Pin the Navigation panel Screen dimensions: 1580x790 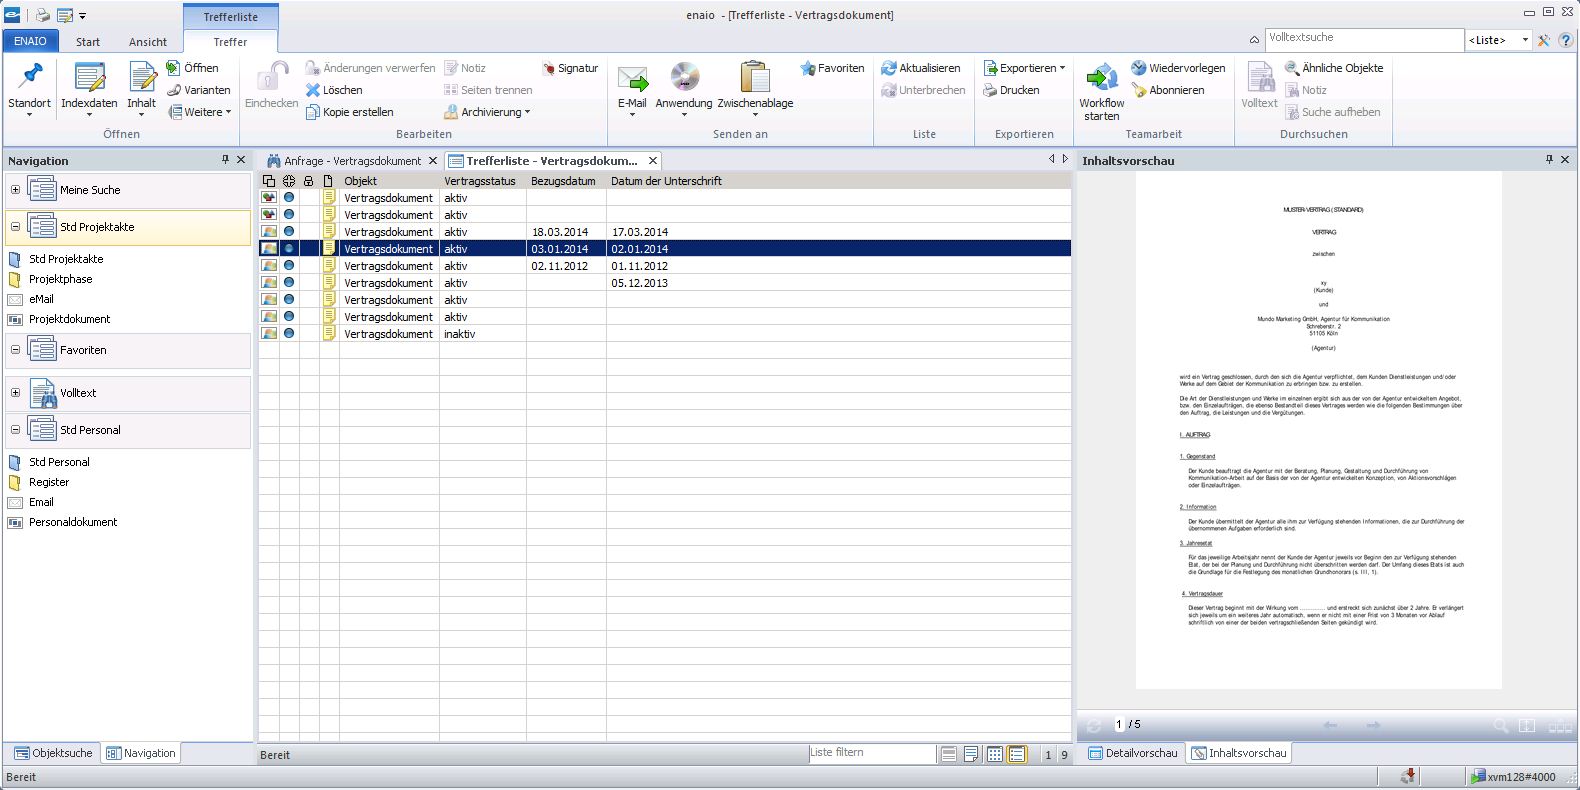(x=225, y=160)
